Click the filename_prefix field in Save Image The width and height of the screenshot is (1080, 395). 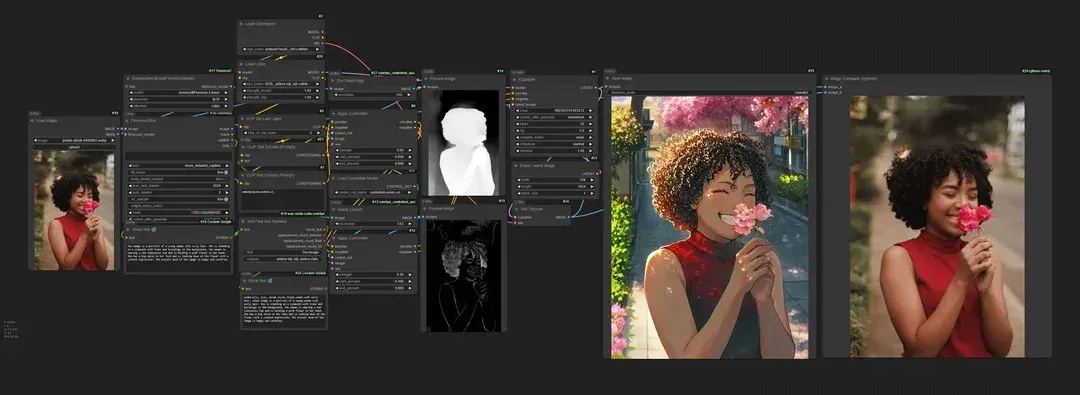coord(709,92)
